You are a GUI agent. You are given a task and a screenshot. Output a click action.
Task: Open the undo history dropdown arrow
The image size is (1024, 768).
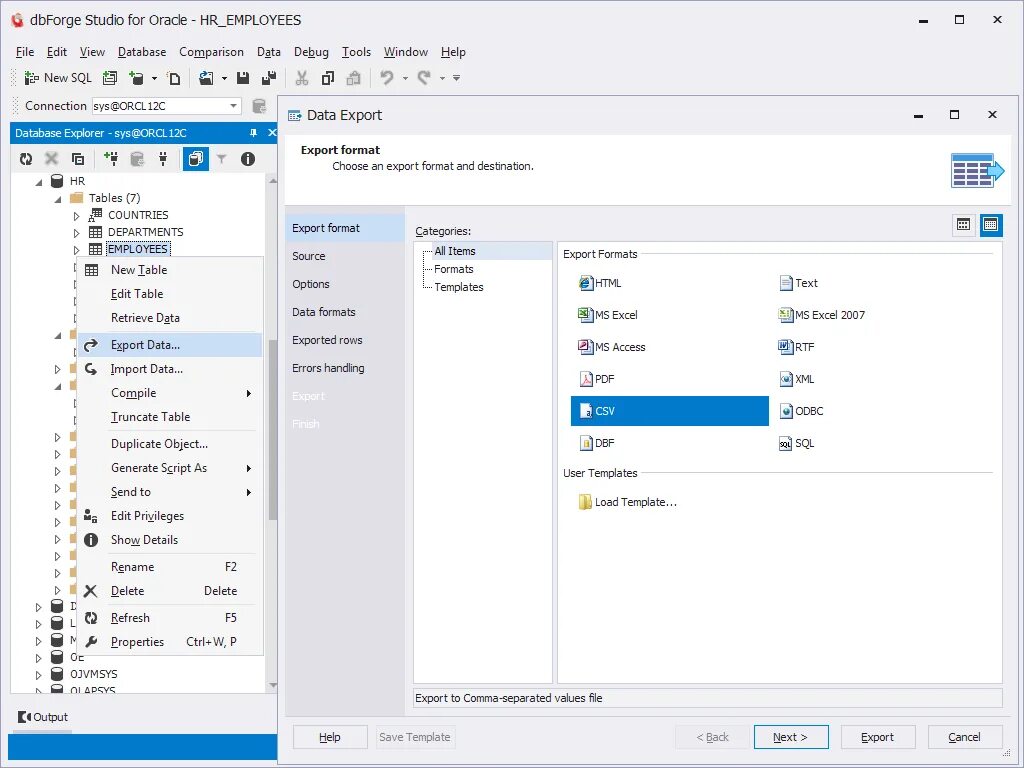tap(405, 78)
